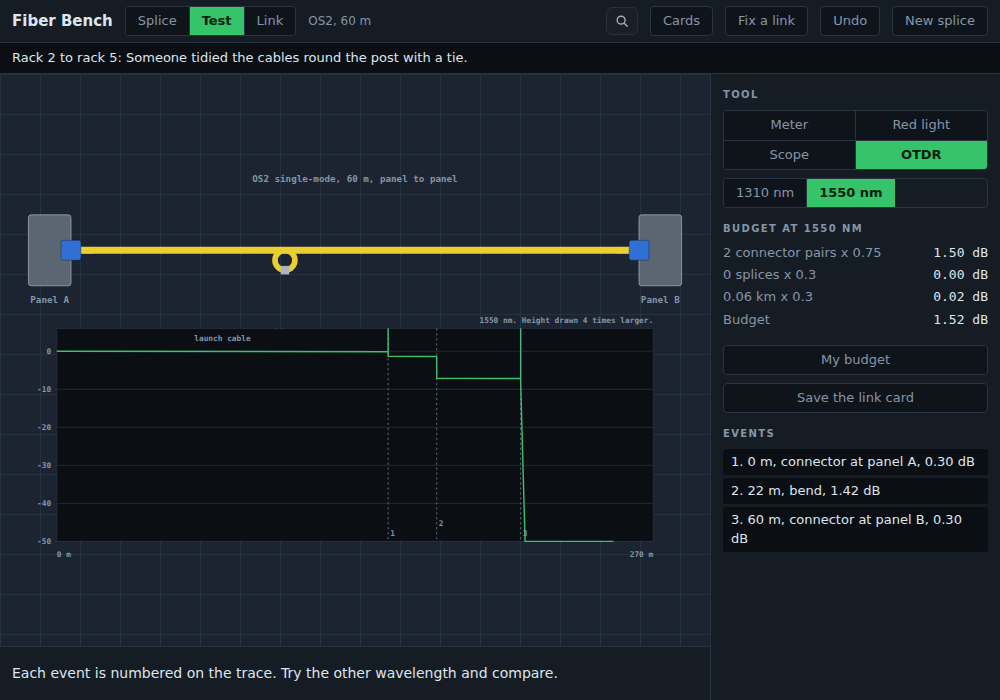Click the launch cable label on trace

click(x=223, y=339)
